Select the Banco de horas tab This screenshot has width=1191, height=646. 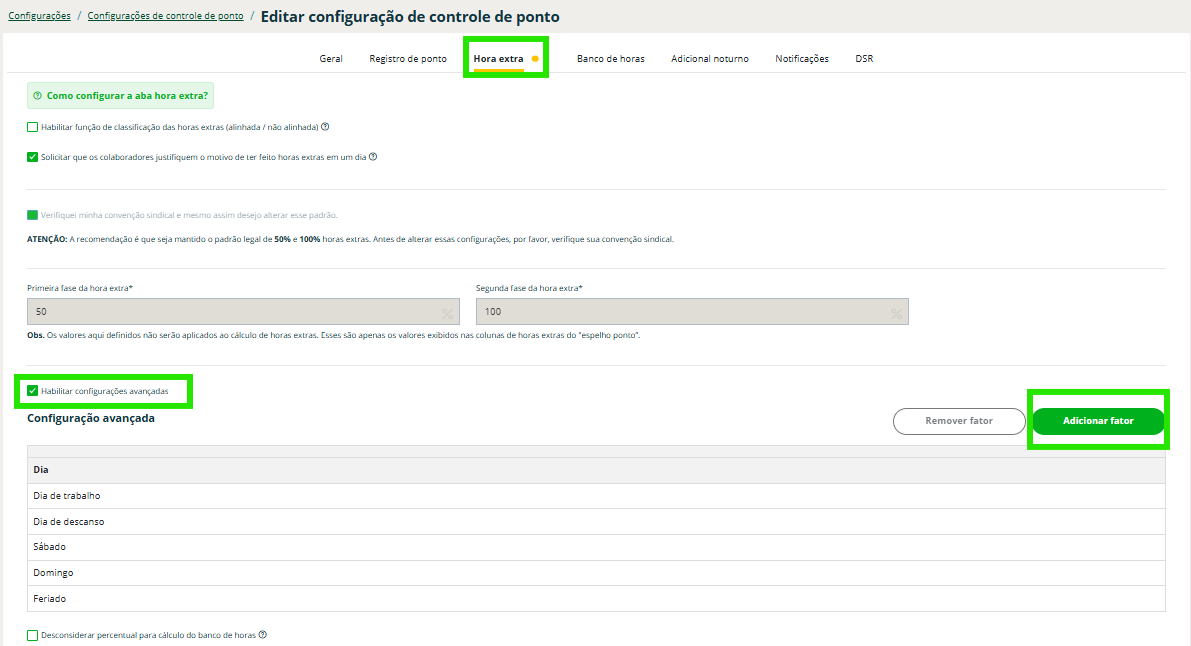point(610,59)
